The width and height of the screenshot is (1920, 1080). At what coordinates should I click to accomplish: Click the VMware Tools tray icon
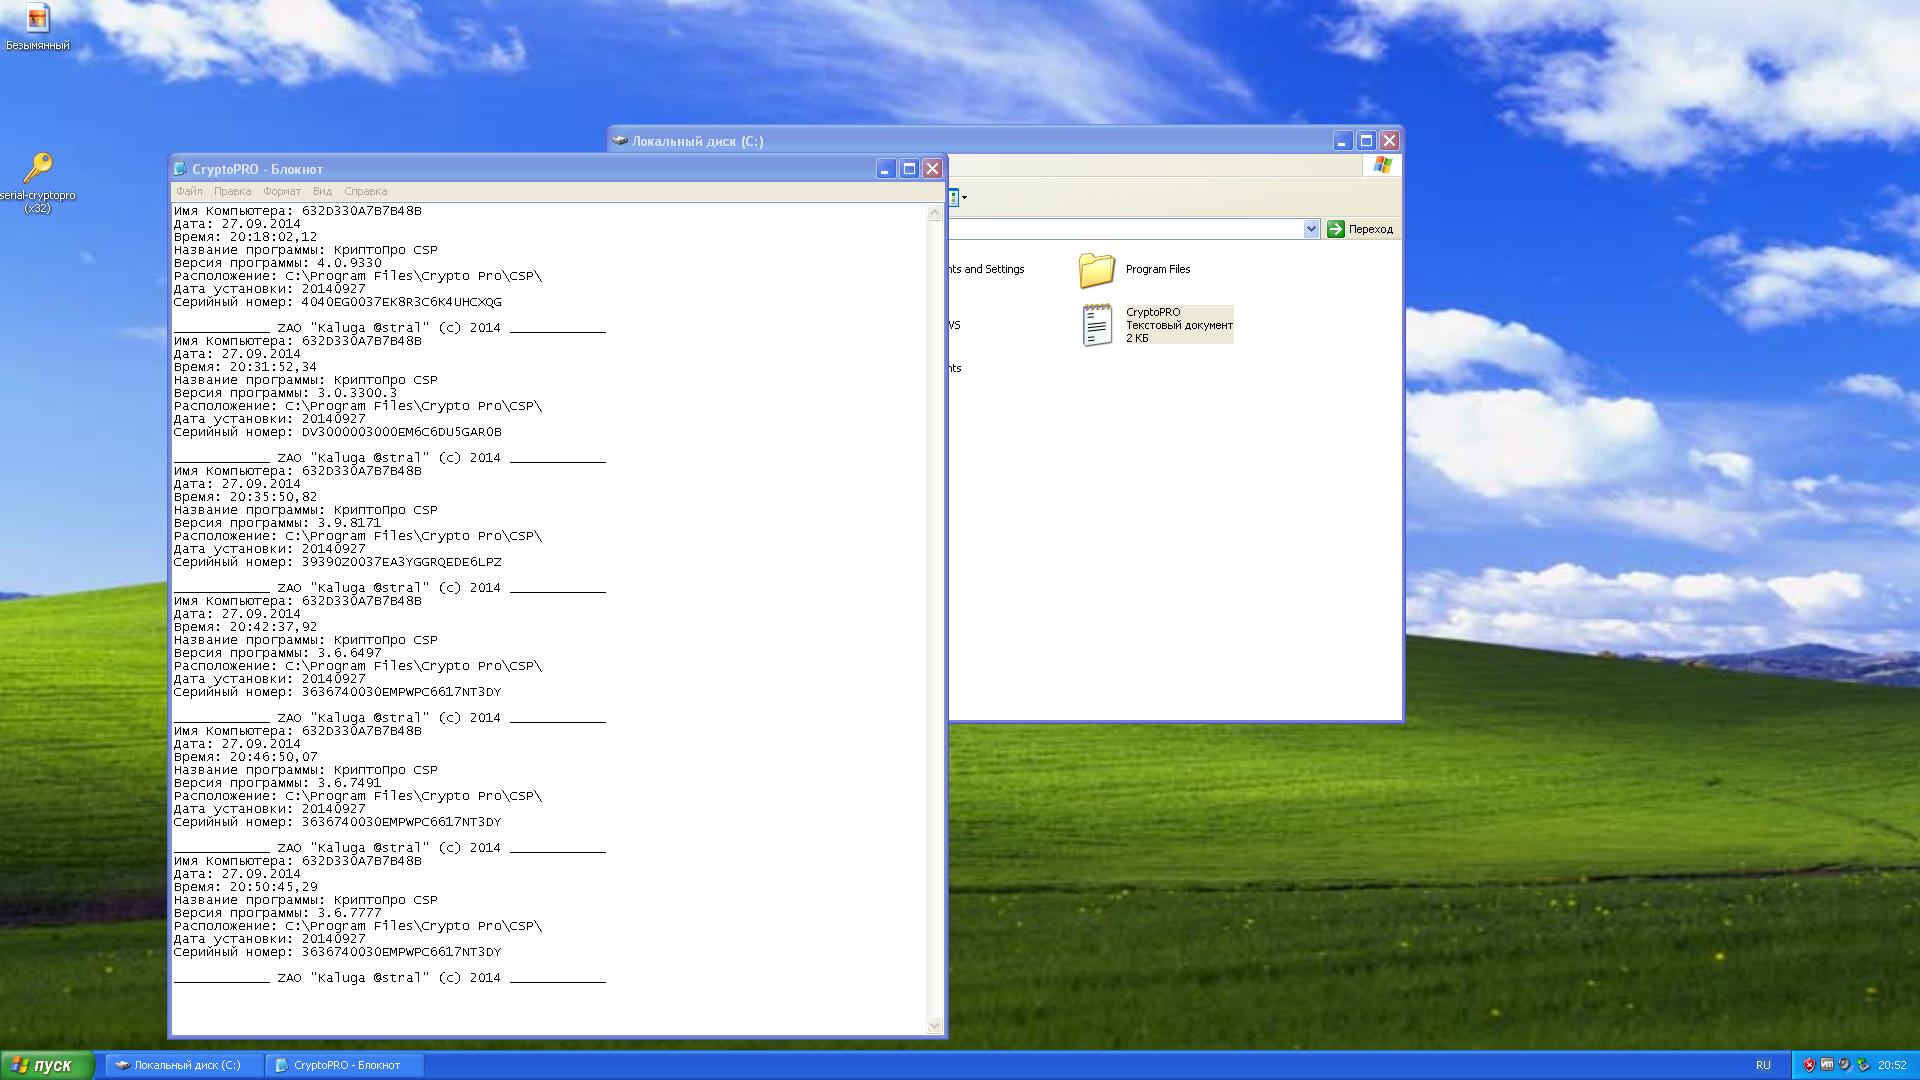coord(1827,1065)
